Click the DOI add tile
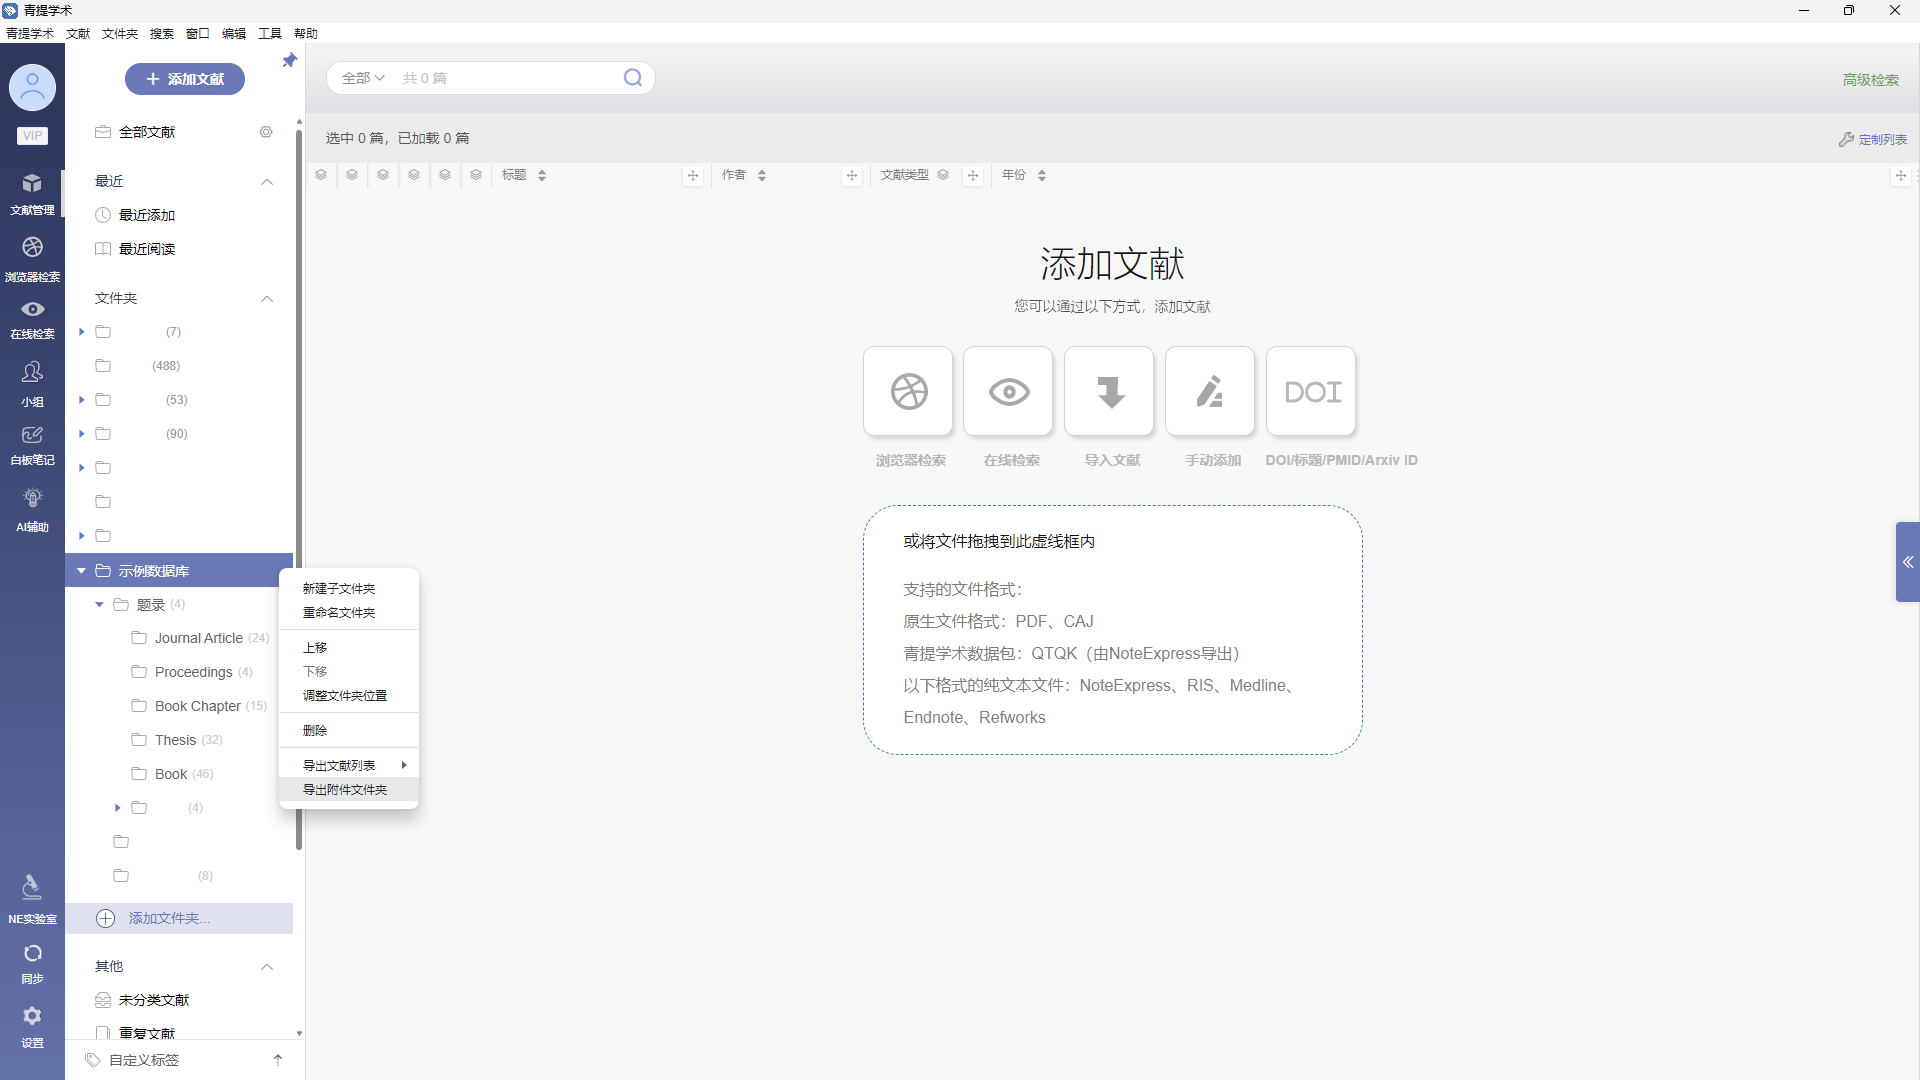This screenshot has height=1080, width=1920. (x=1311, y=391)
